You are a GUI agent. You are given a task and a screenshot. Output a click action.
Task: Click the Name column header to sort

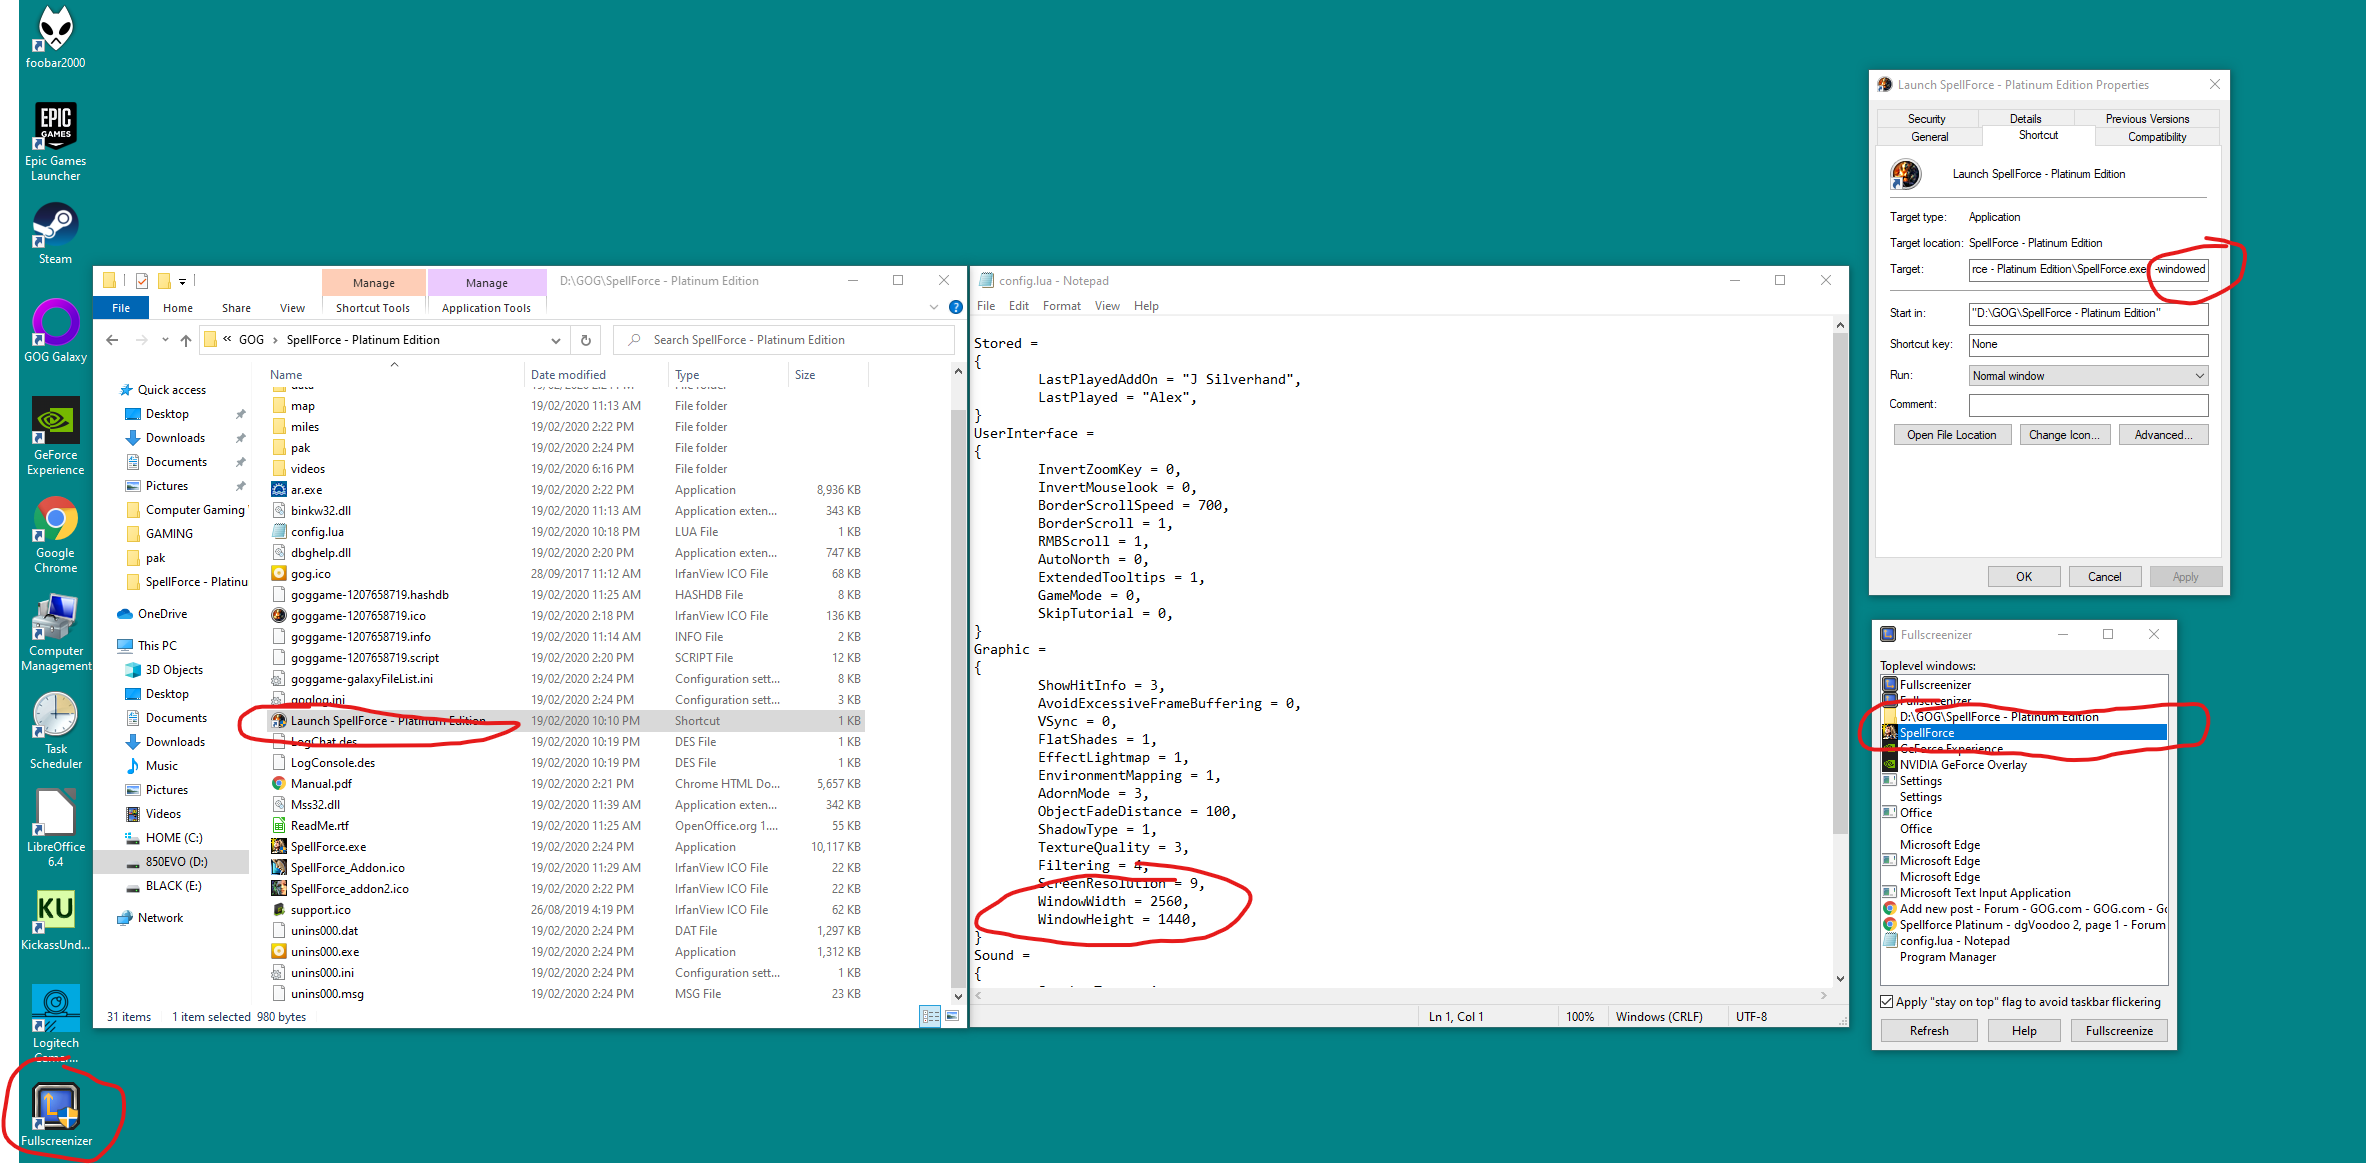pyautogui.click(x=286, y=375)
